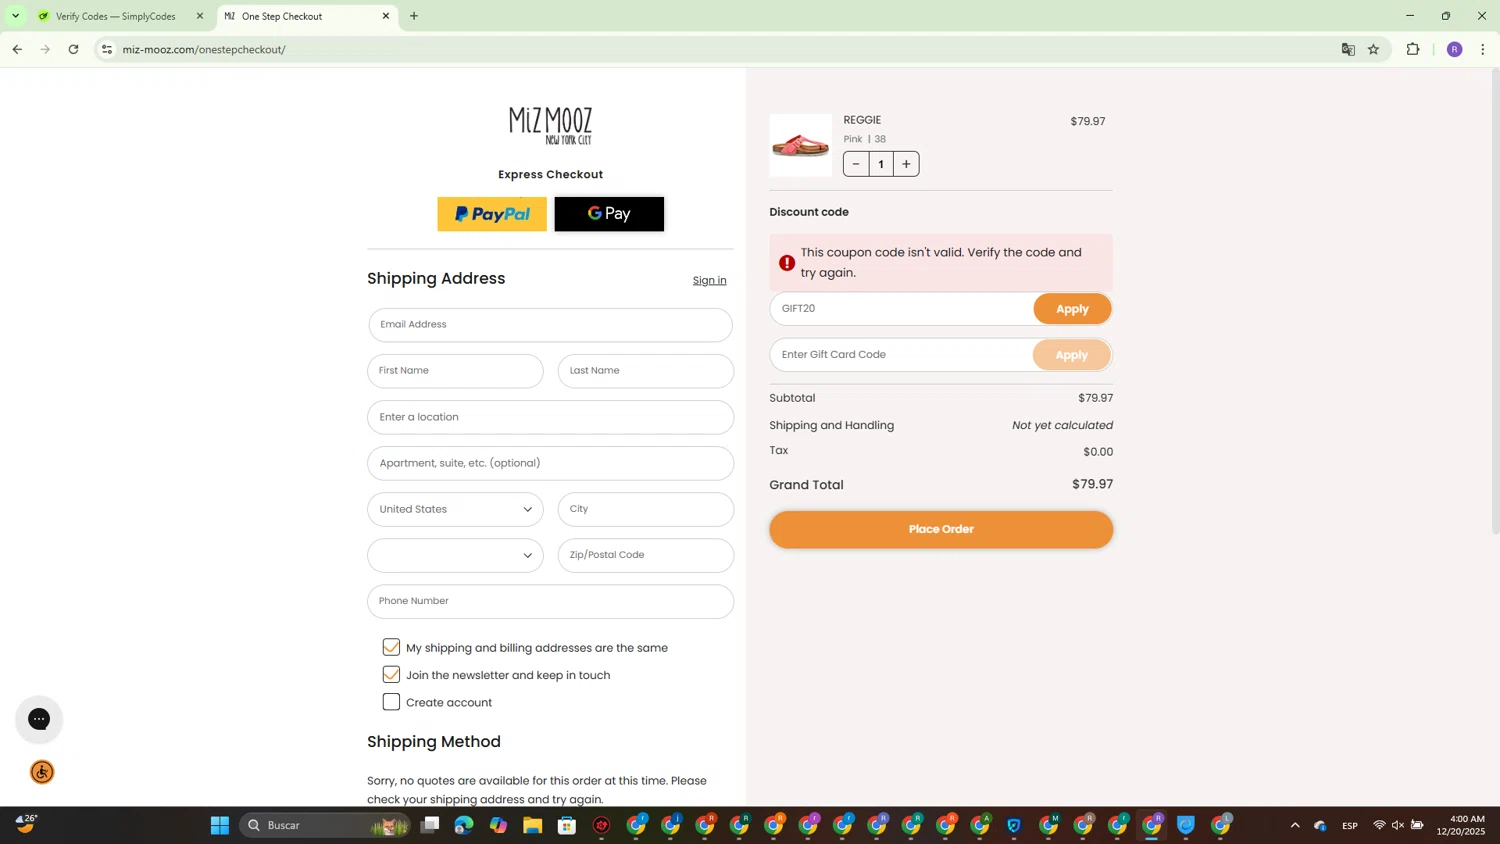Focus the Phone Number field
Viewport: 1500px width, 844px height.
coord(551,601)
